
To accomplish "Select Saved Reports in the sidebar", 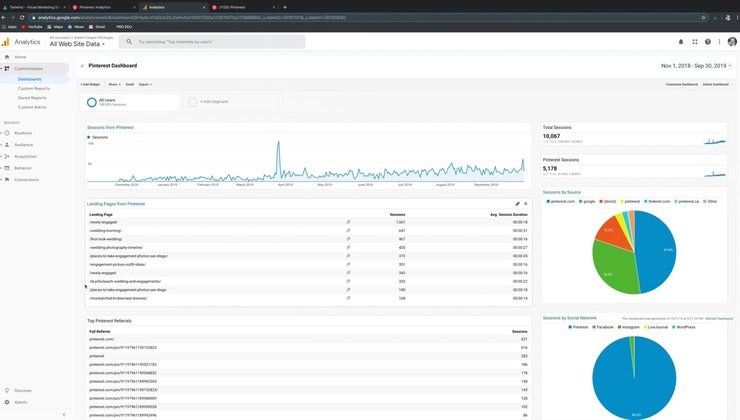I will [x=32, y=98].
